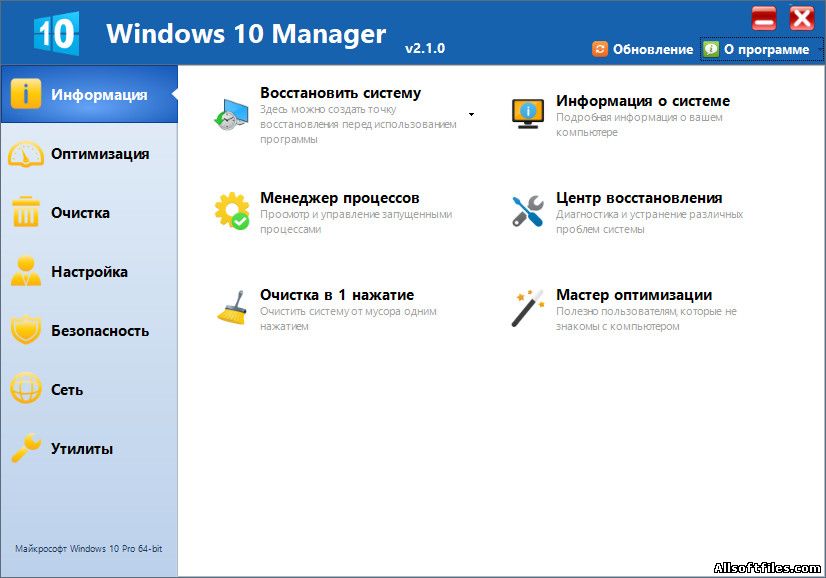Click the Windows 10 Manager title text
The width and height of the screenshot is (826, 578).
pos(246,34)
